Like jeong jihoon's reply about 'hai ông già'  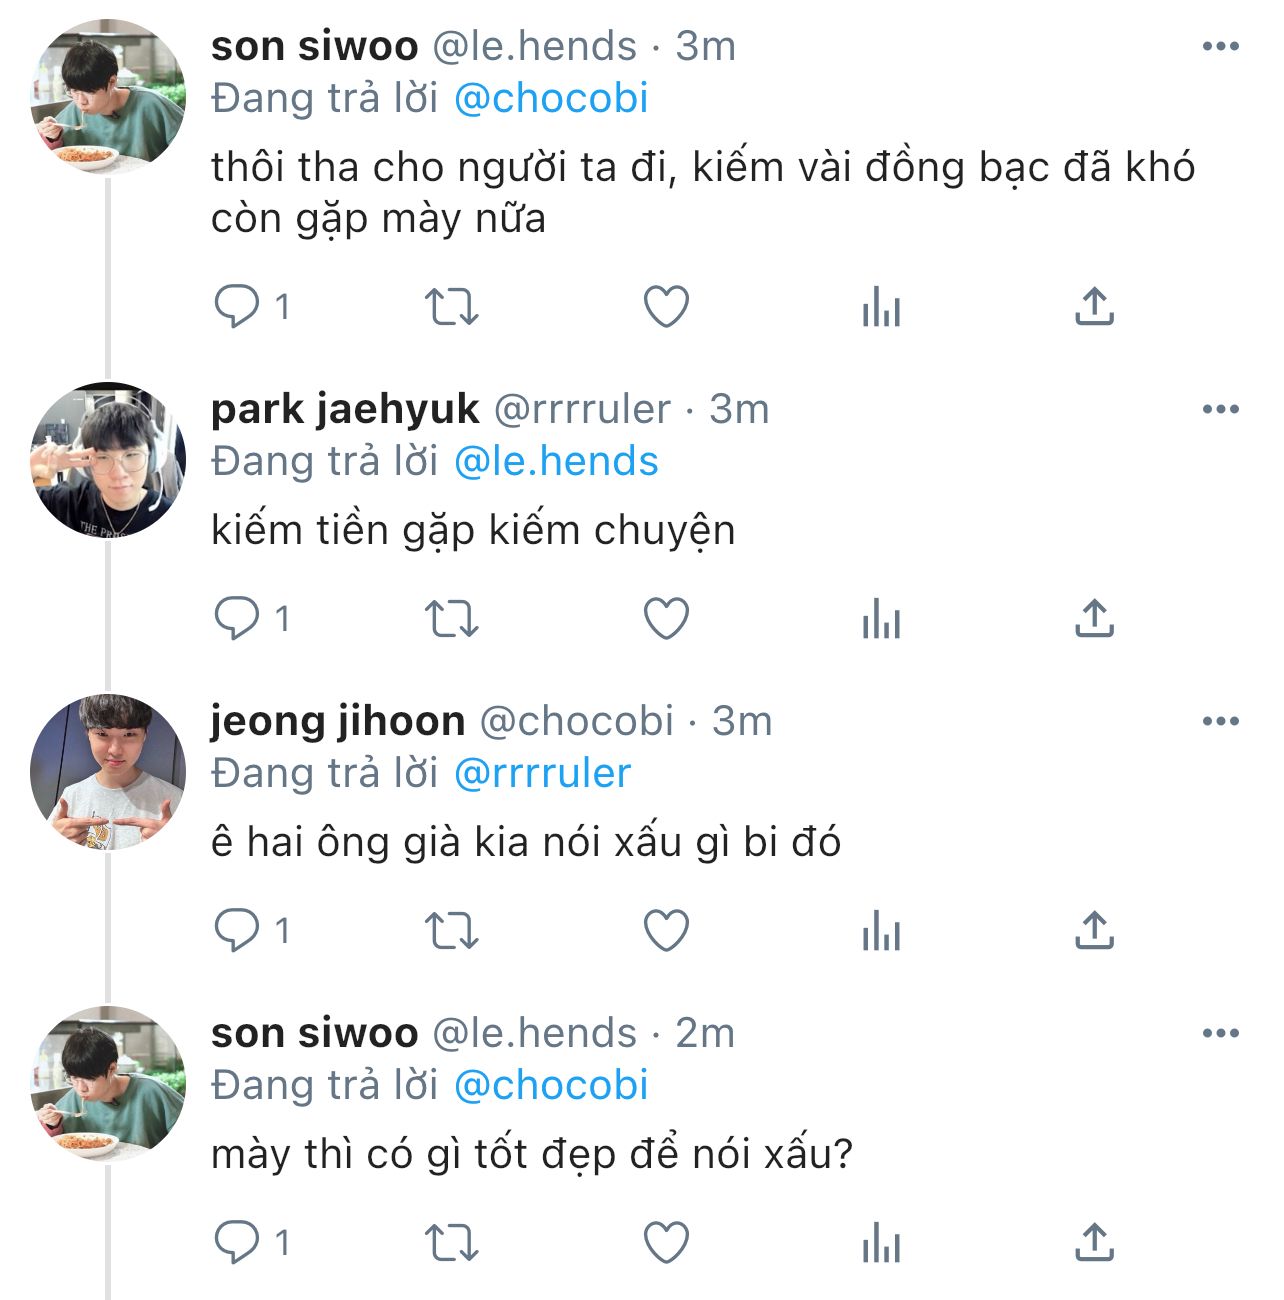tap(666, 932)
